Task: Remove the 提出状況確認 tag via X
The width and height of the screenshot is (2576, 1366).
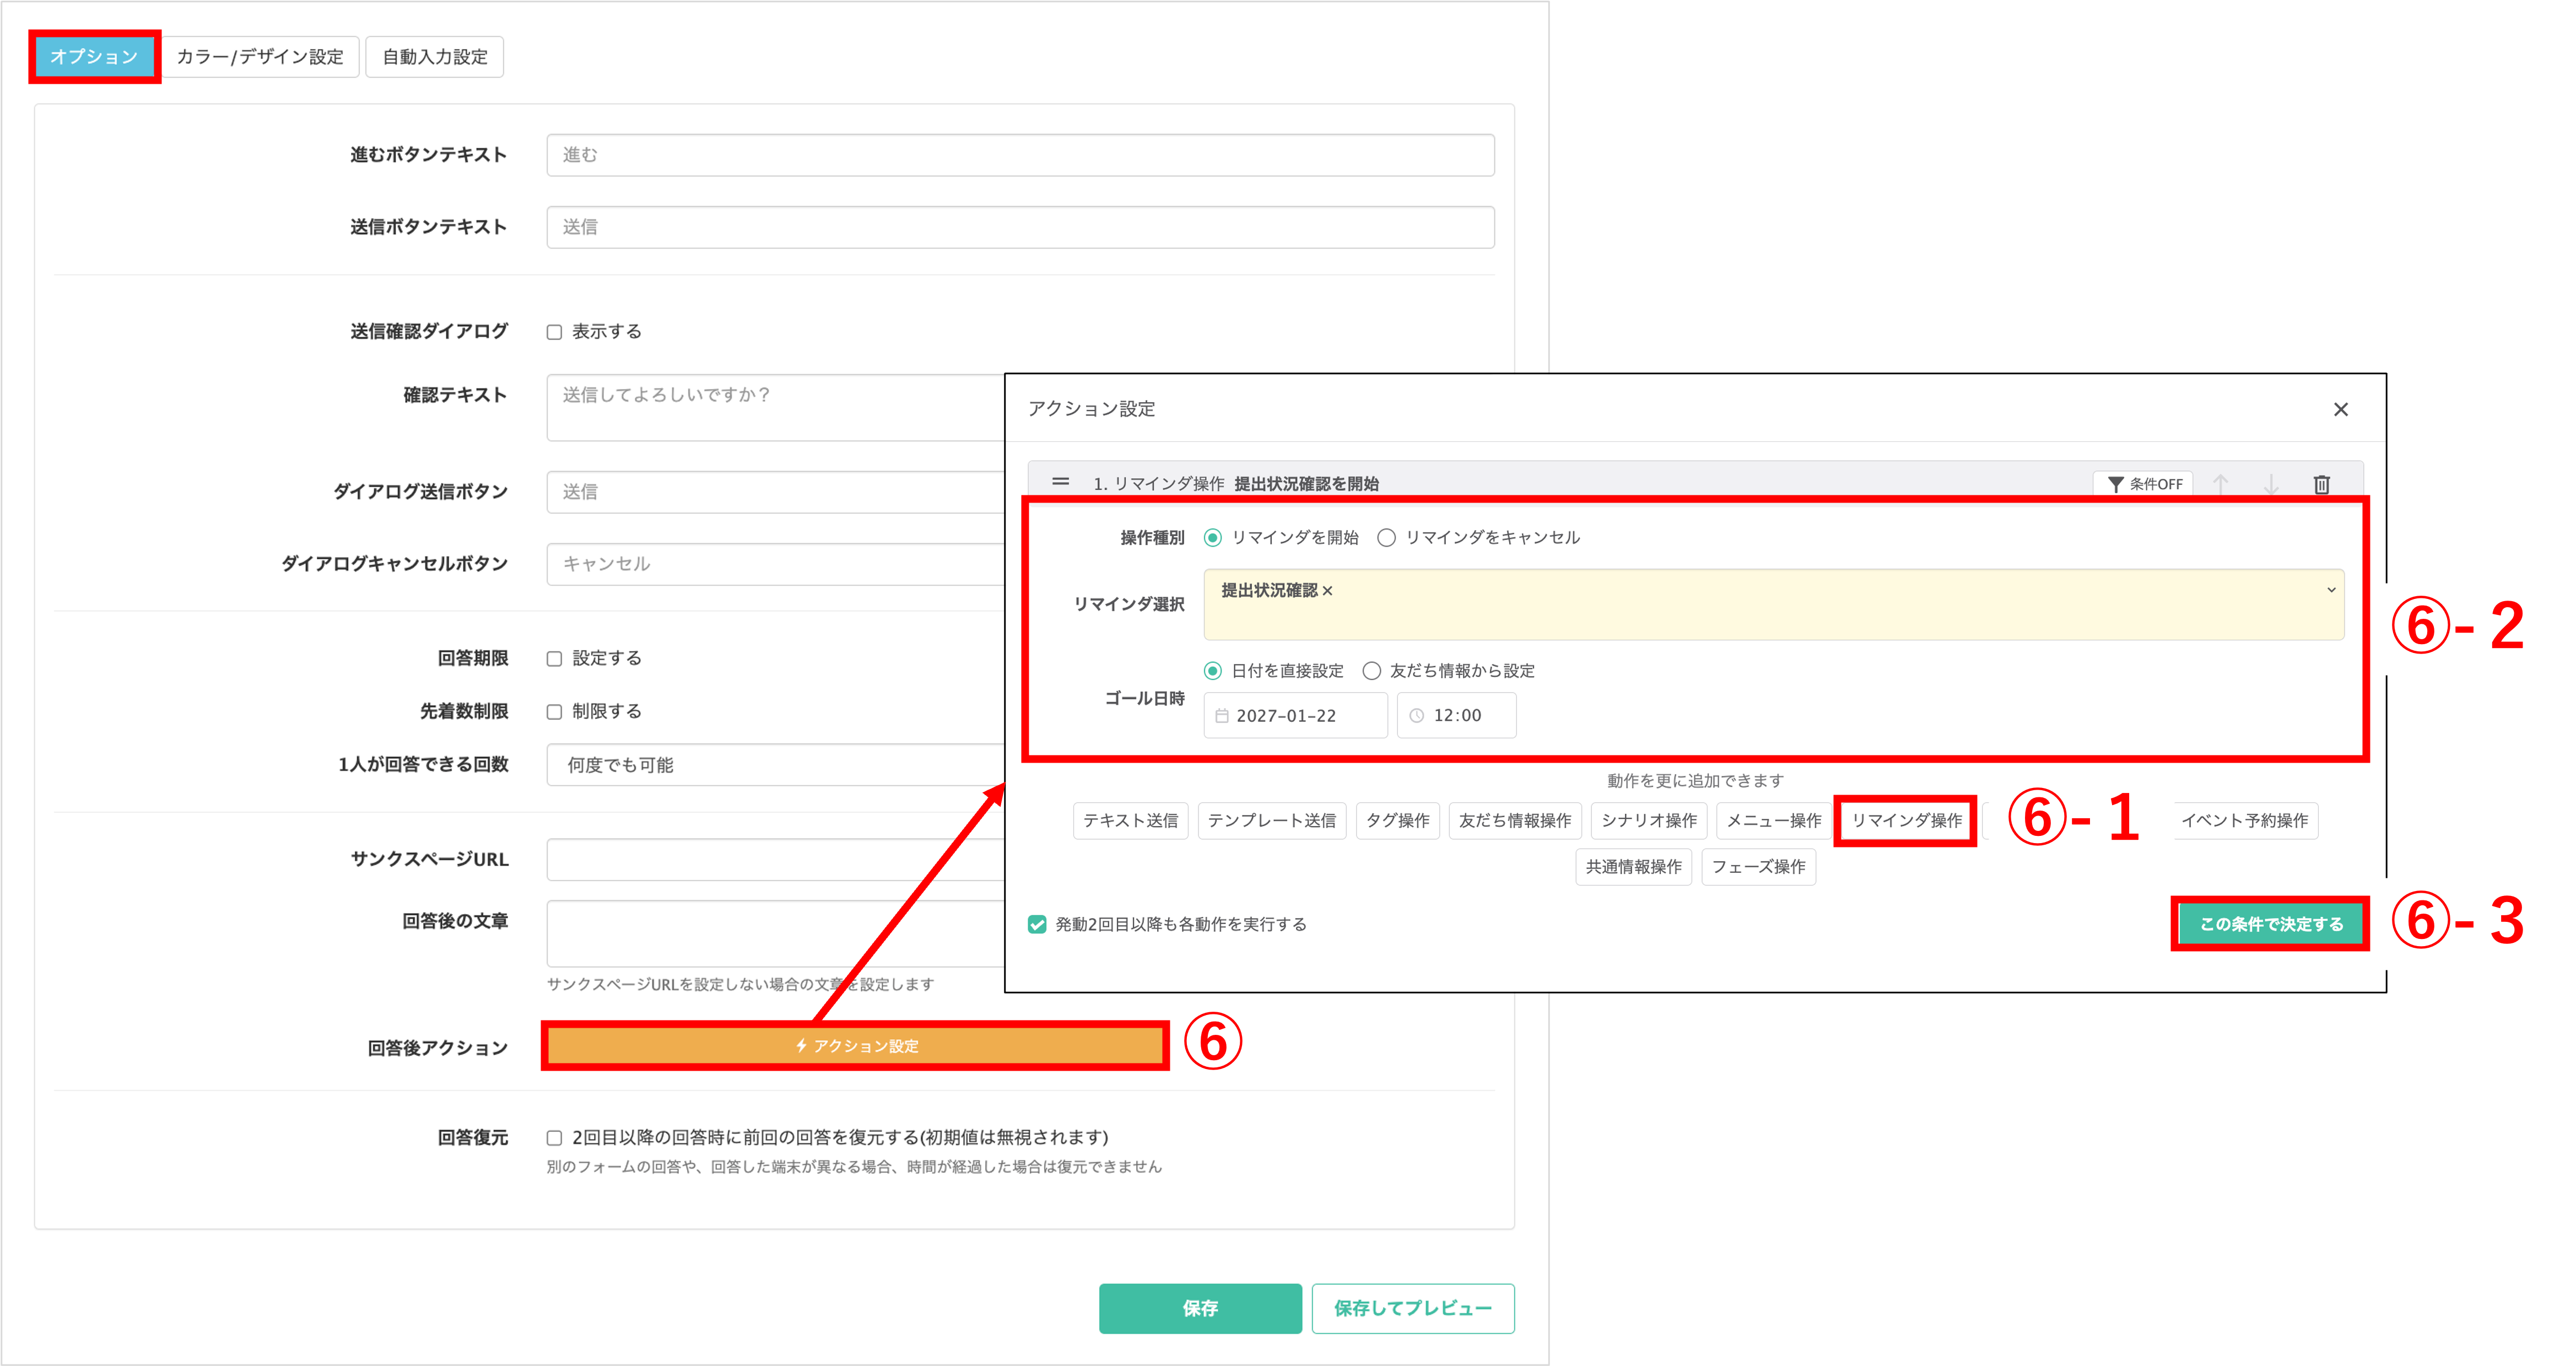Action: [1327, 591]
